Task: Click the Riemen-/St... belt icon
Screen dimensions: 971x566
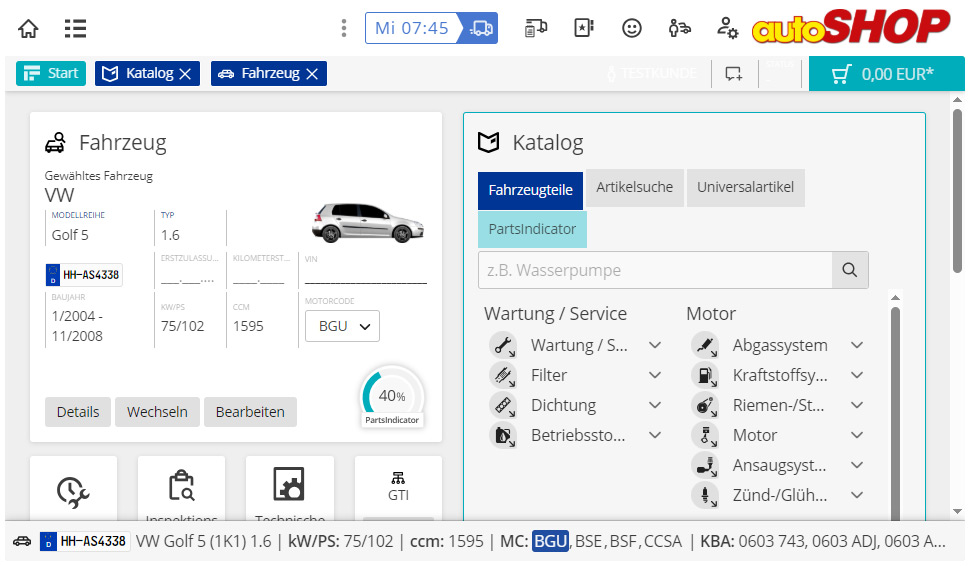Action: pos(705,405)
